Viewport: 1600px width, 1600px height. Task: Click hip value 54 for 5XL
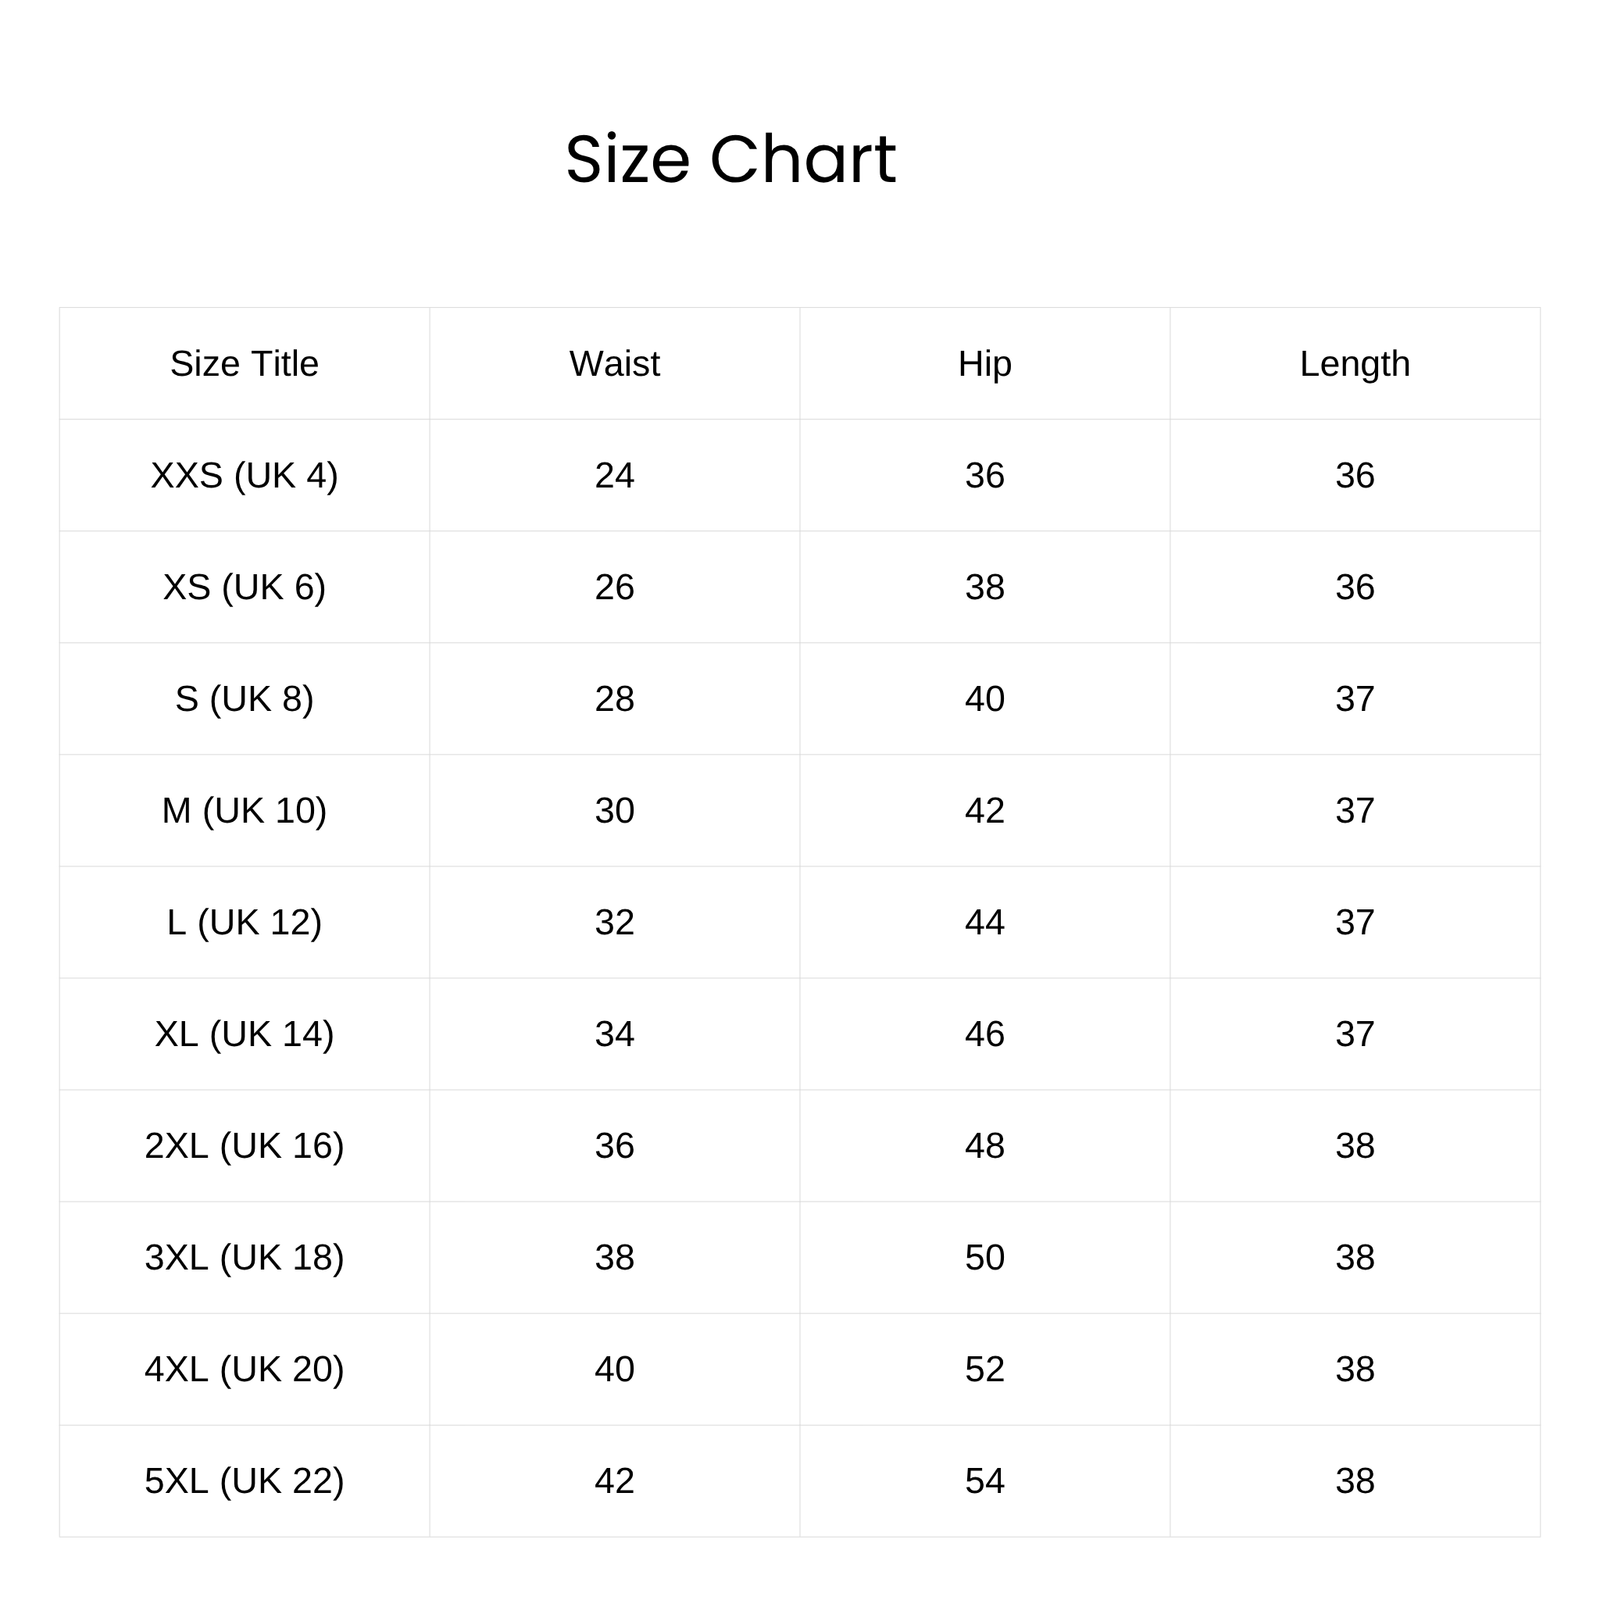click(984, 1481)
